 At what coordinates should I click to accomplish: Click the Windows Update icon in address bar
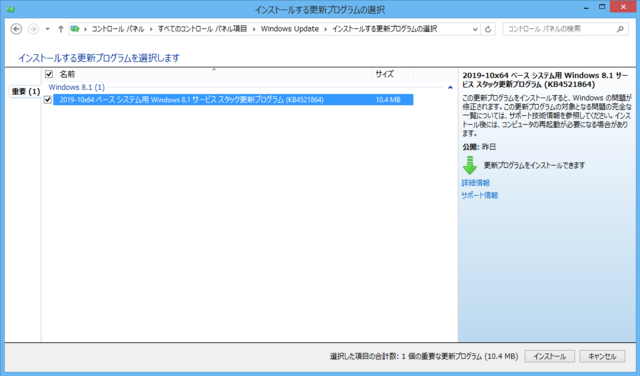[x=75, y=29]
